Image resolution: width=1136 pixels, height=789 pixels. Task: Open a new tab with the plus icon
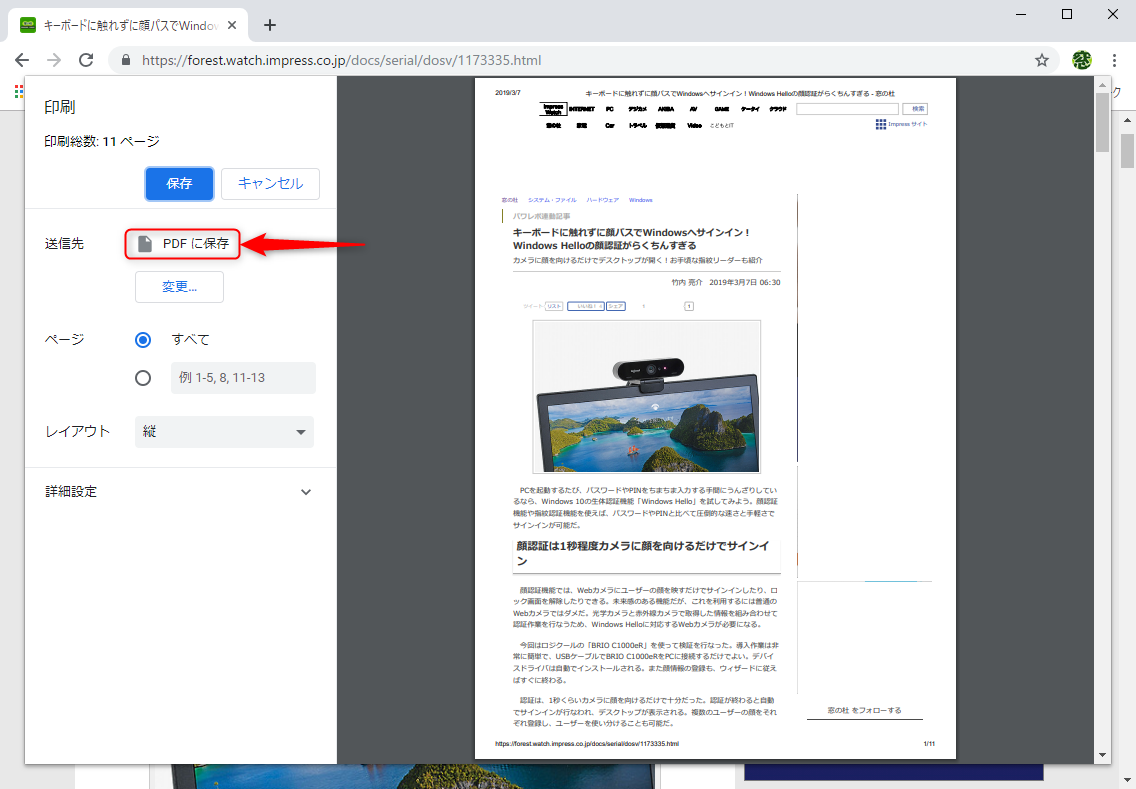coord(269,25)
